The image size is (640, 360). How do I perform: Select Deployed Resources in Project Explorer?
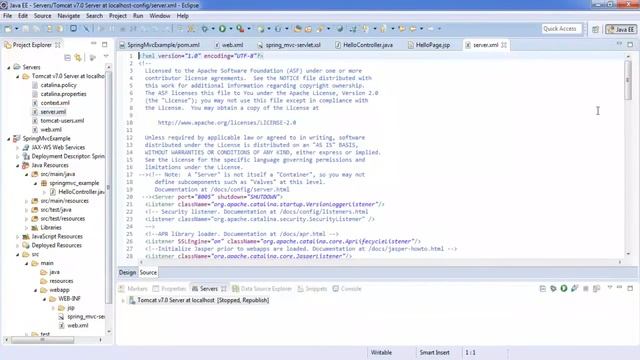56,245
